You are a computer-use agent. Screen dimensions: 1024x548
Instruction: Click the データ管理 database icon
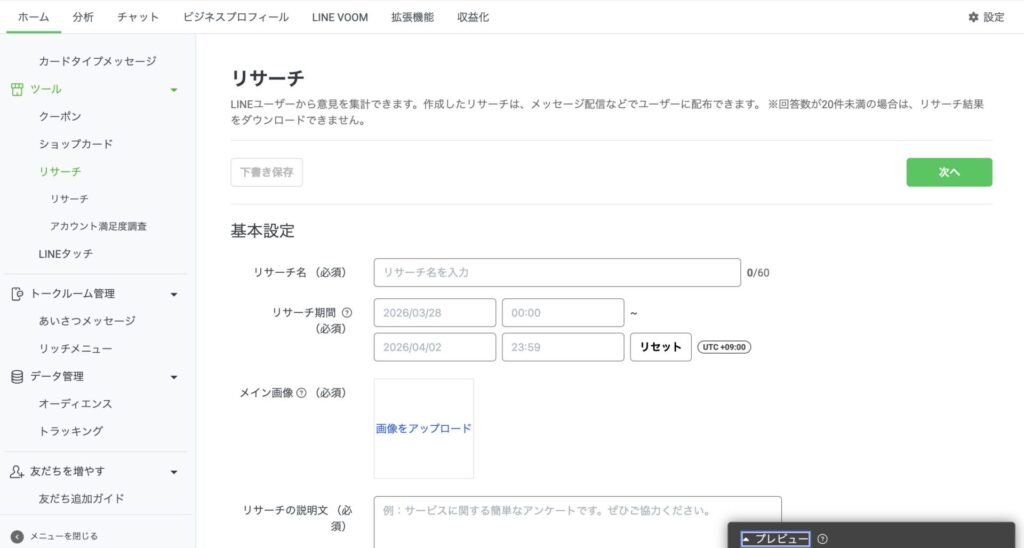pos(17,377)
